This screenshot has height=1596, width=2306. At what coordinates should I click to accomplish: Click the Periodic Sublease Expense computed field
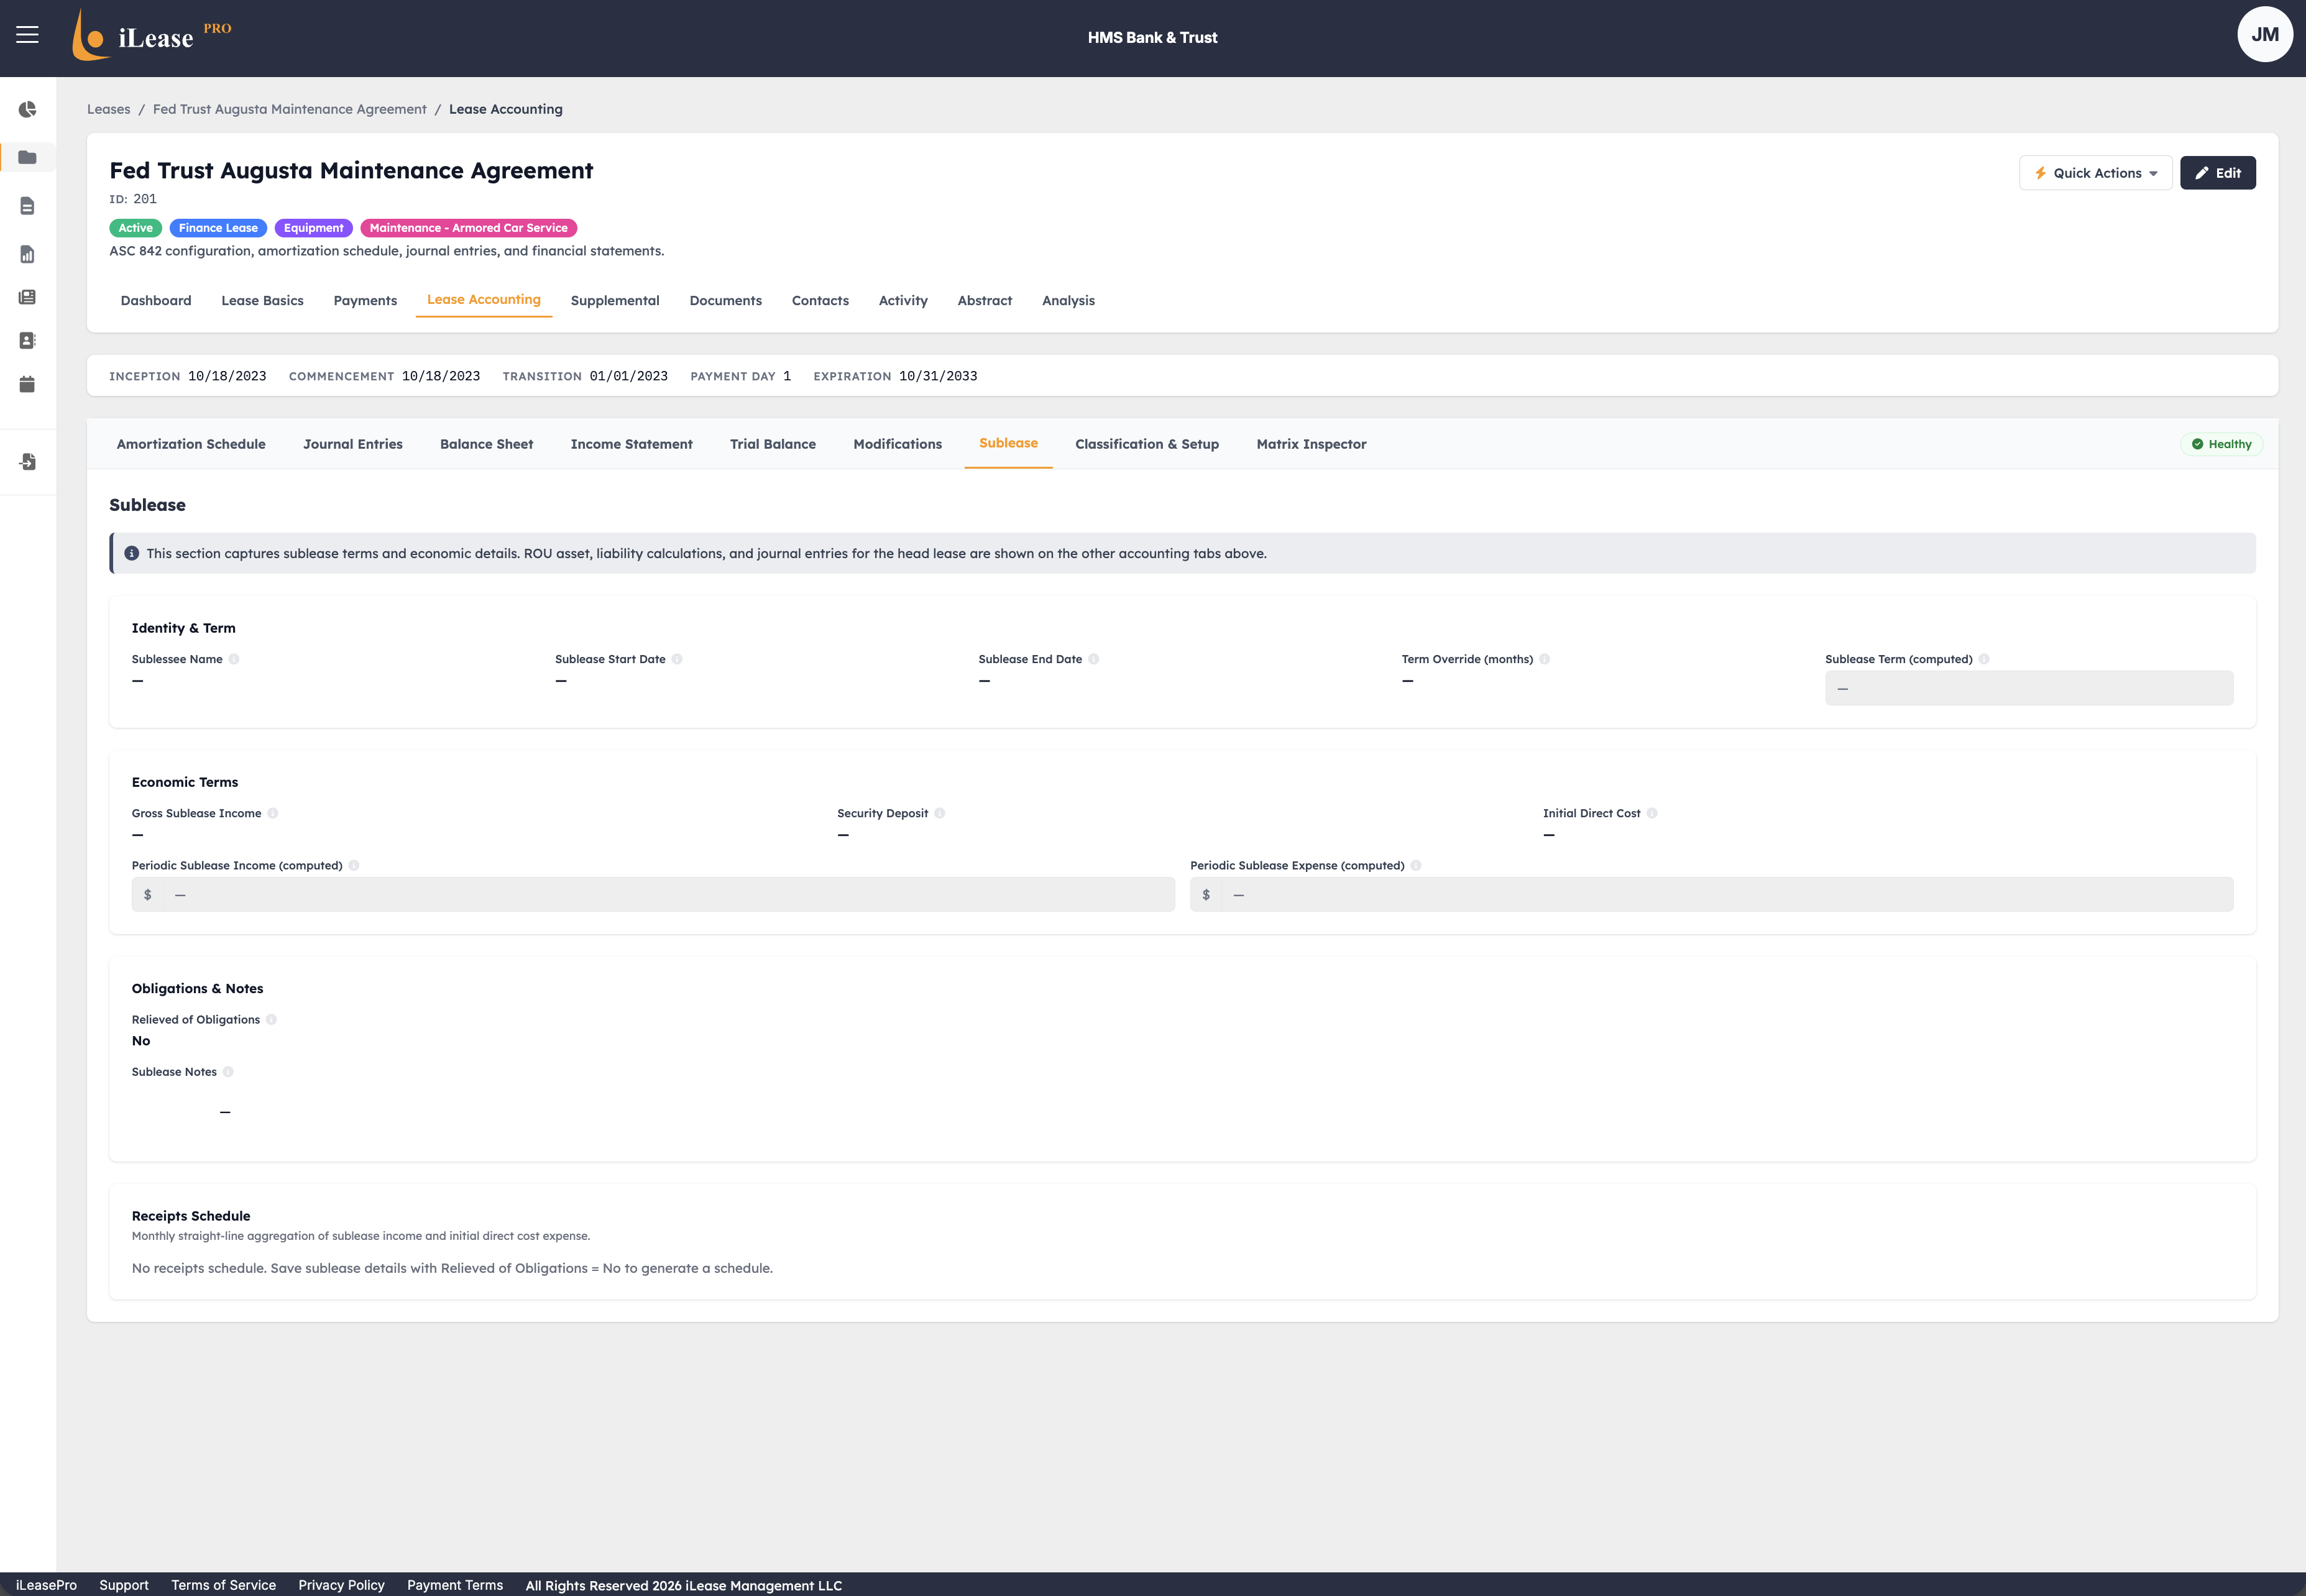(x=1711, y=894)
